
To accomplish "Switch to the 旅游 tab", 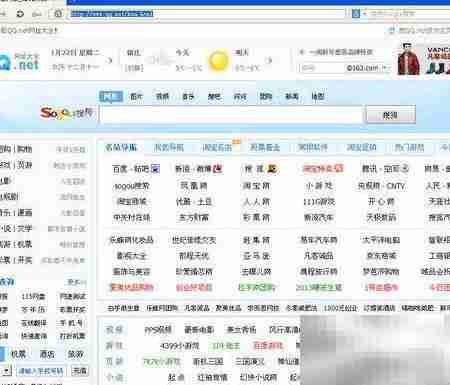I will coord(75,354).
